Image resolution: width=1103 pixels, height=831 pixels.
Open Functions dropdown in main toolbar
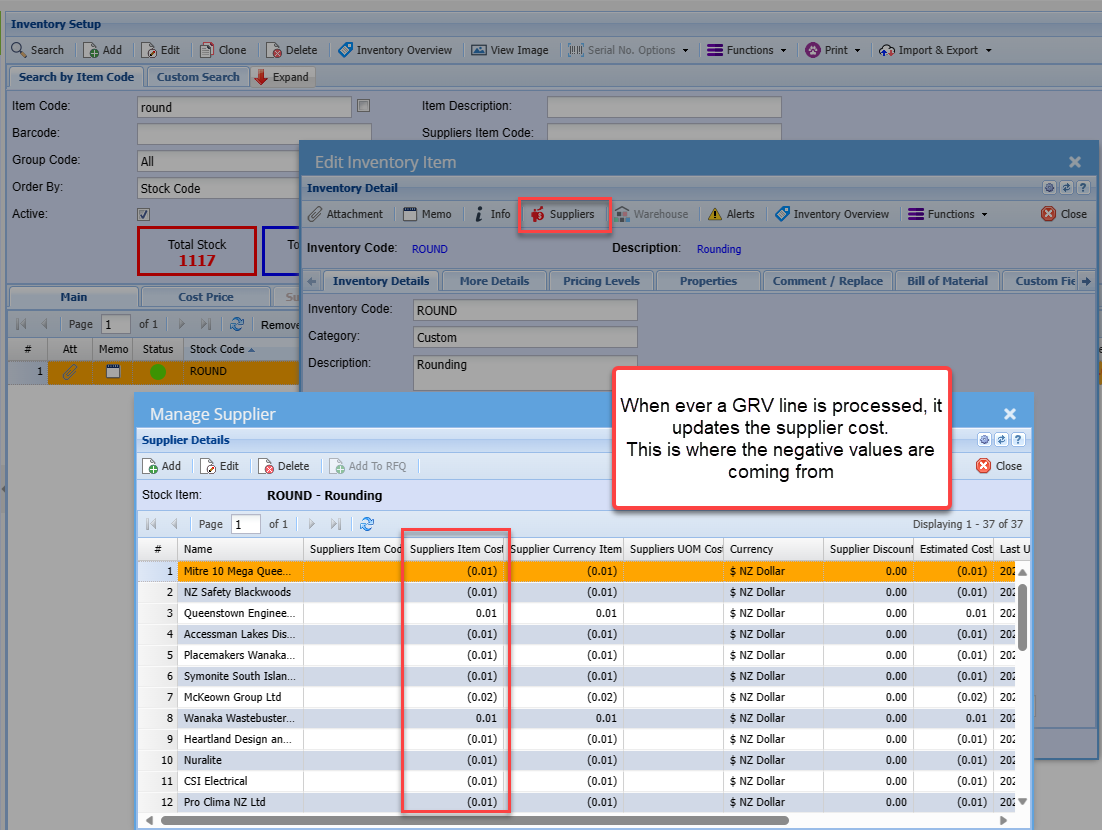[x=747, y=50]
